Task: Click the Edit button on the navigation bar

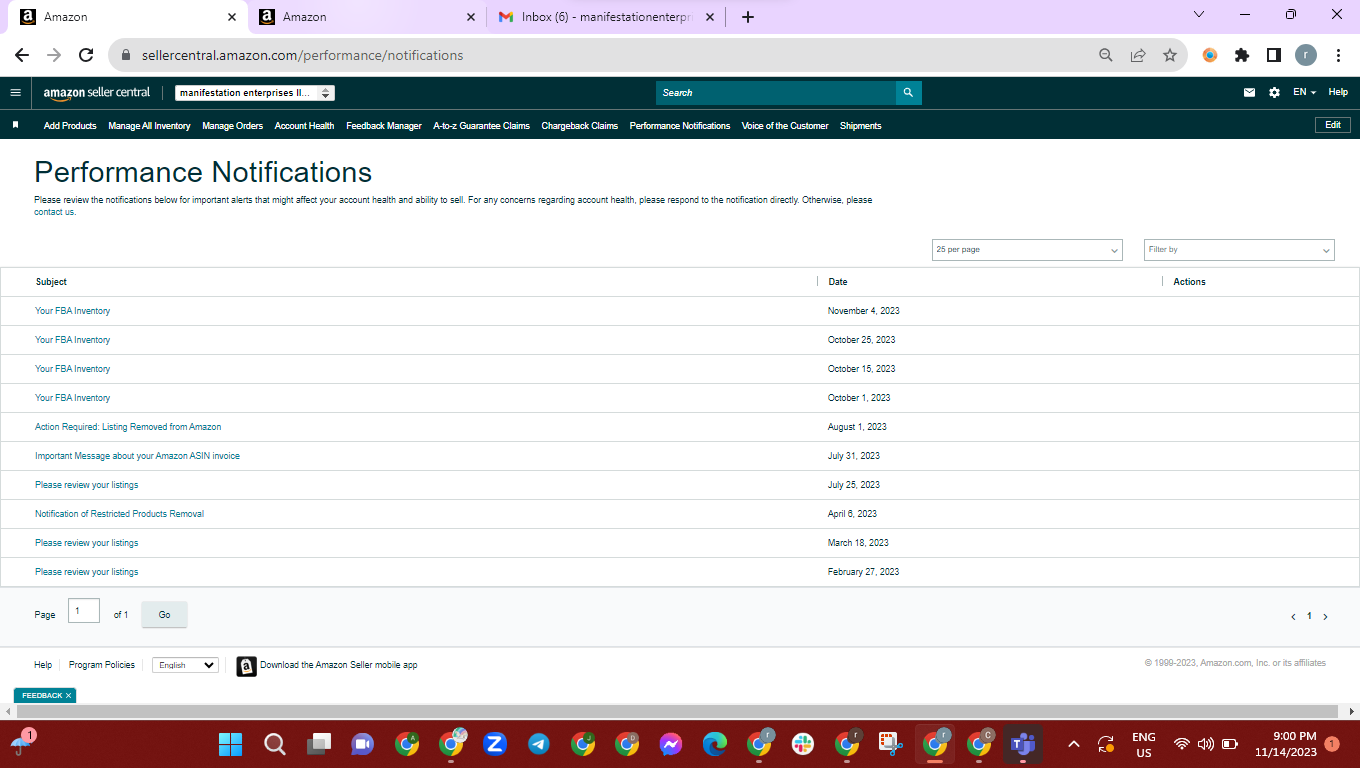Action: pyautogui.click(x=1333, y=125)
